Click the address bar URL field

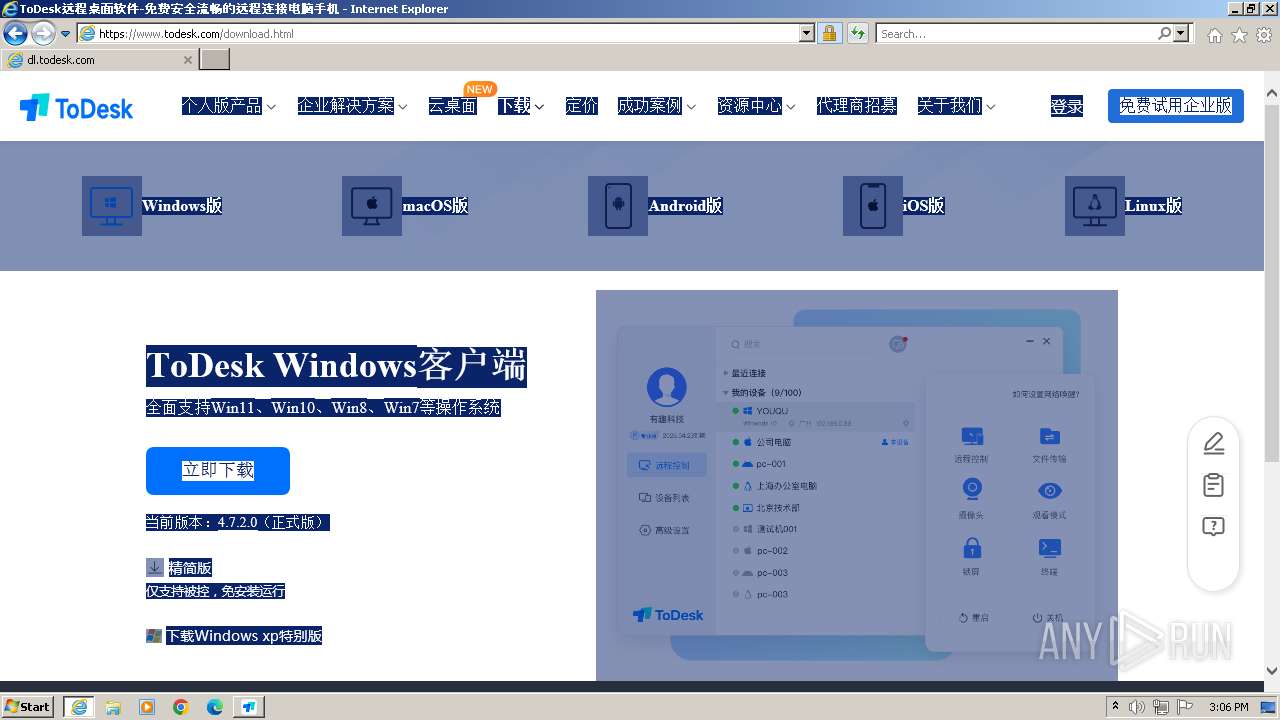point(447,33)
